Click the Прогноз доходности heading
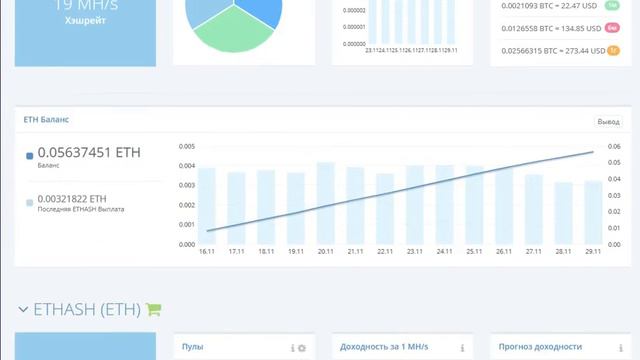The image size is (640, 360). pos(540,347)
